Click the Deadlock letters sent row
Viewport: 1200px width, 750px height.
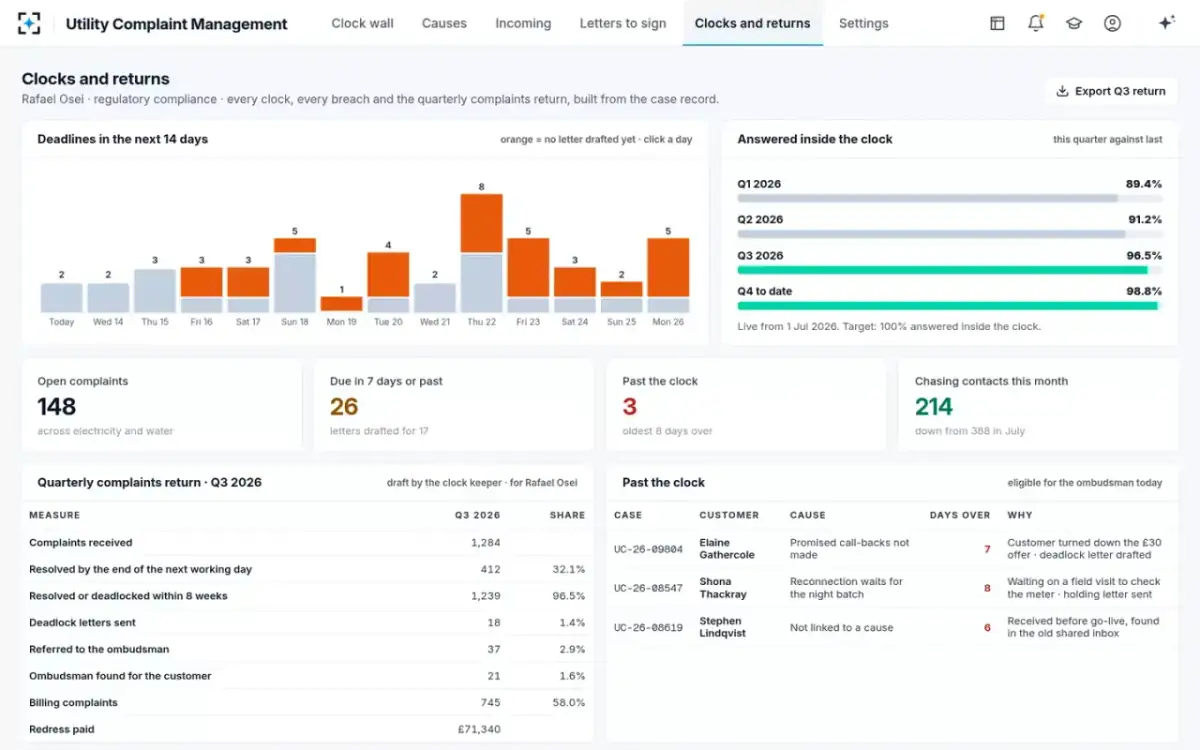click(x=307, y=622)
